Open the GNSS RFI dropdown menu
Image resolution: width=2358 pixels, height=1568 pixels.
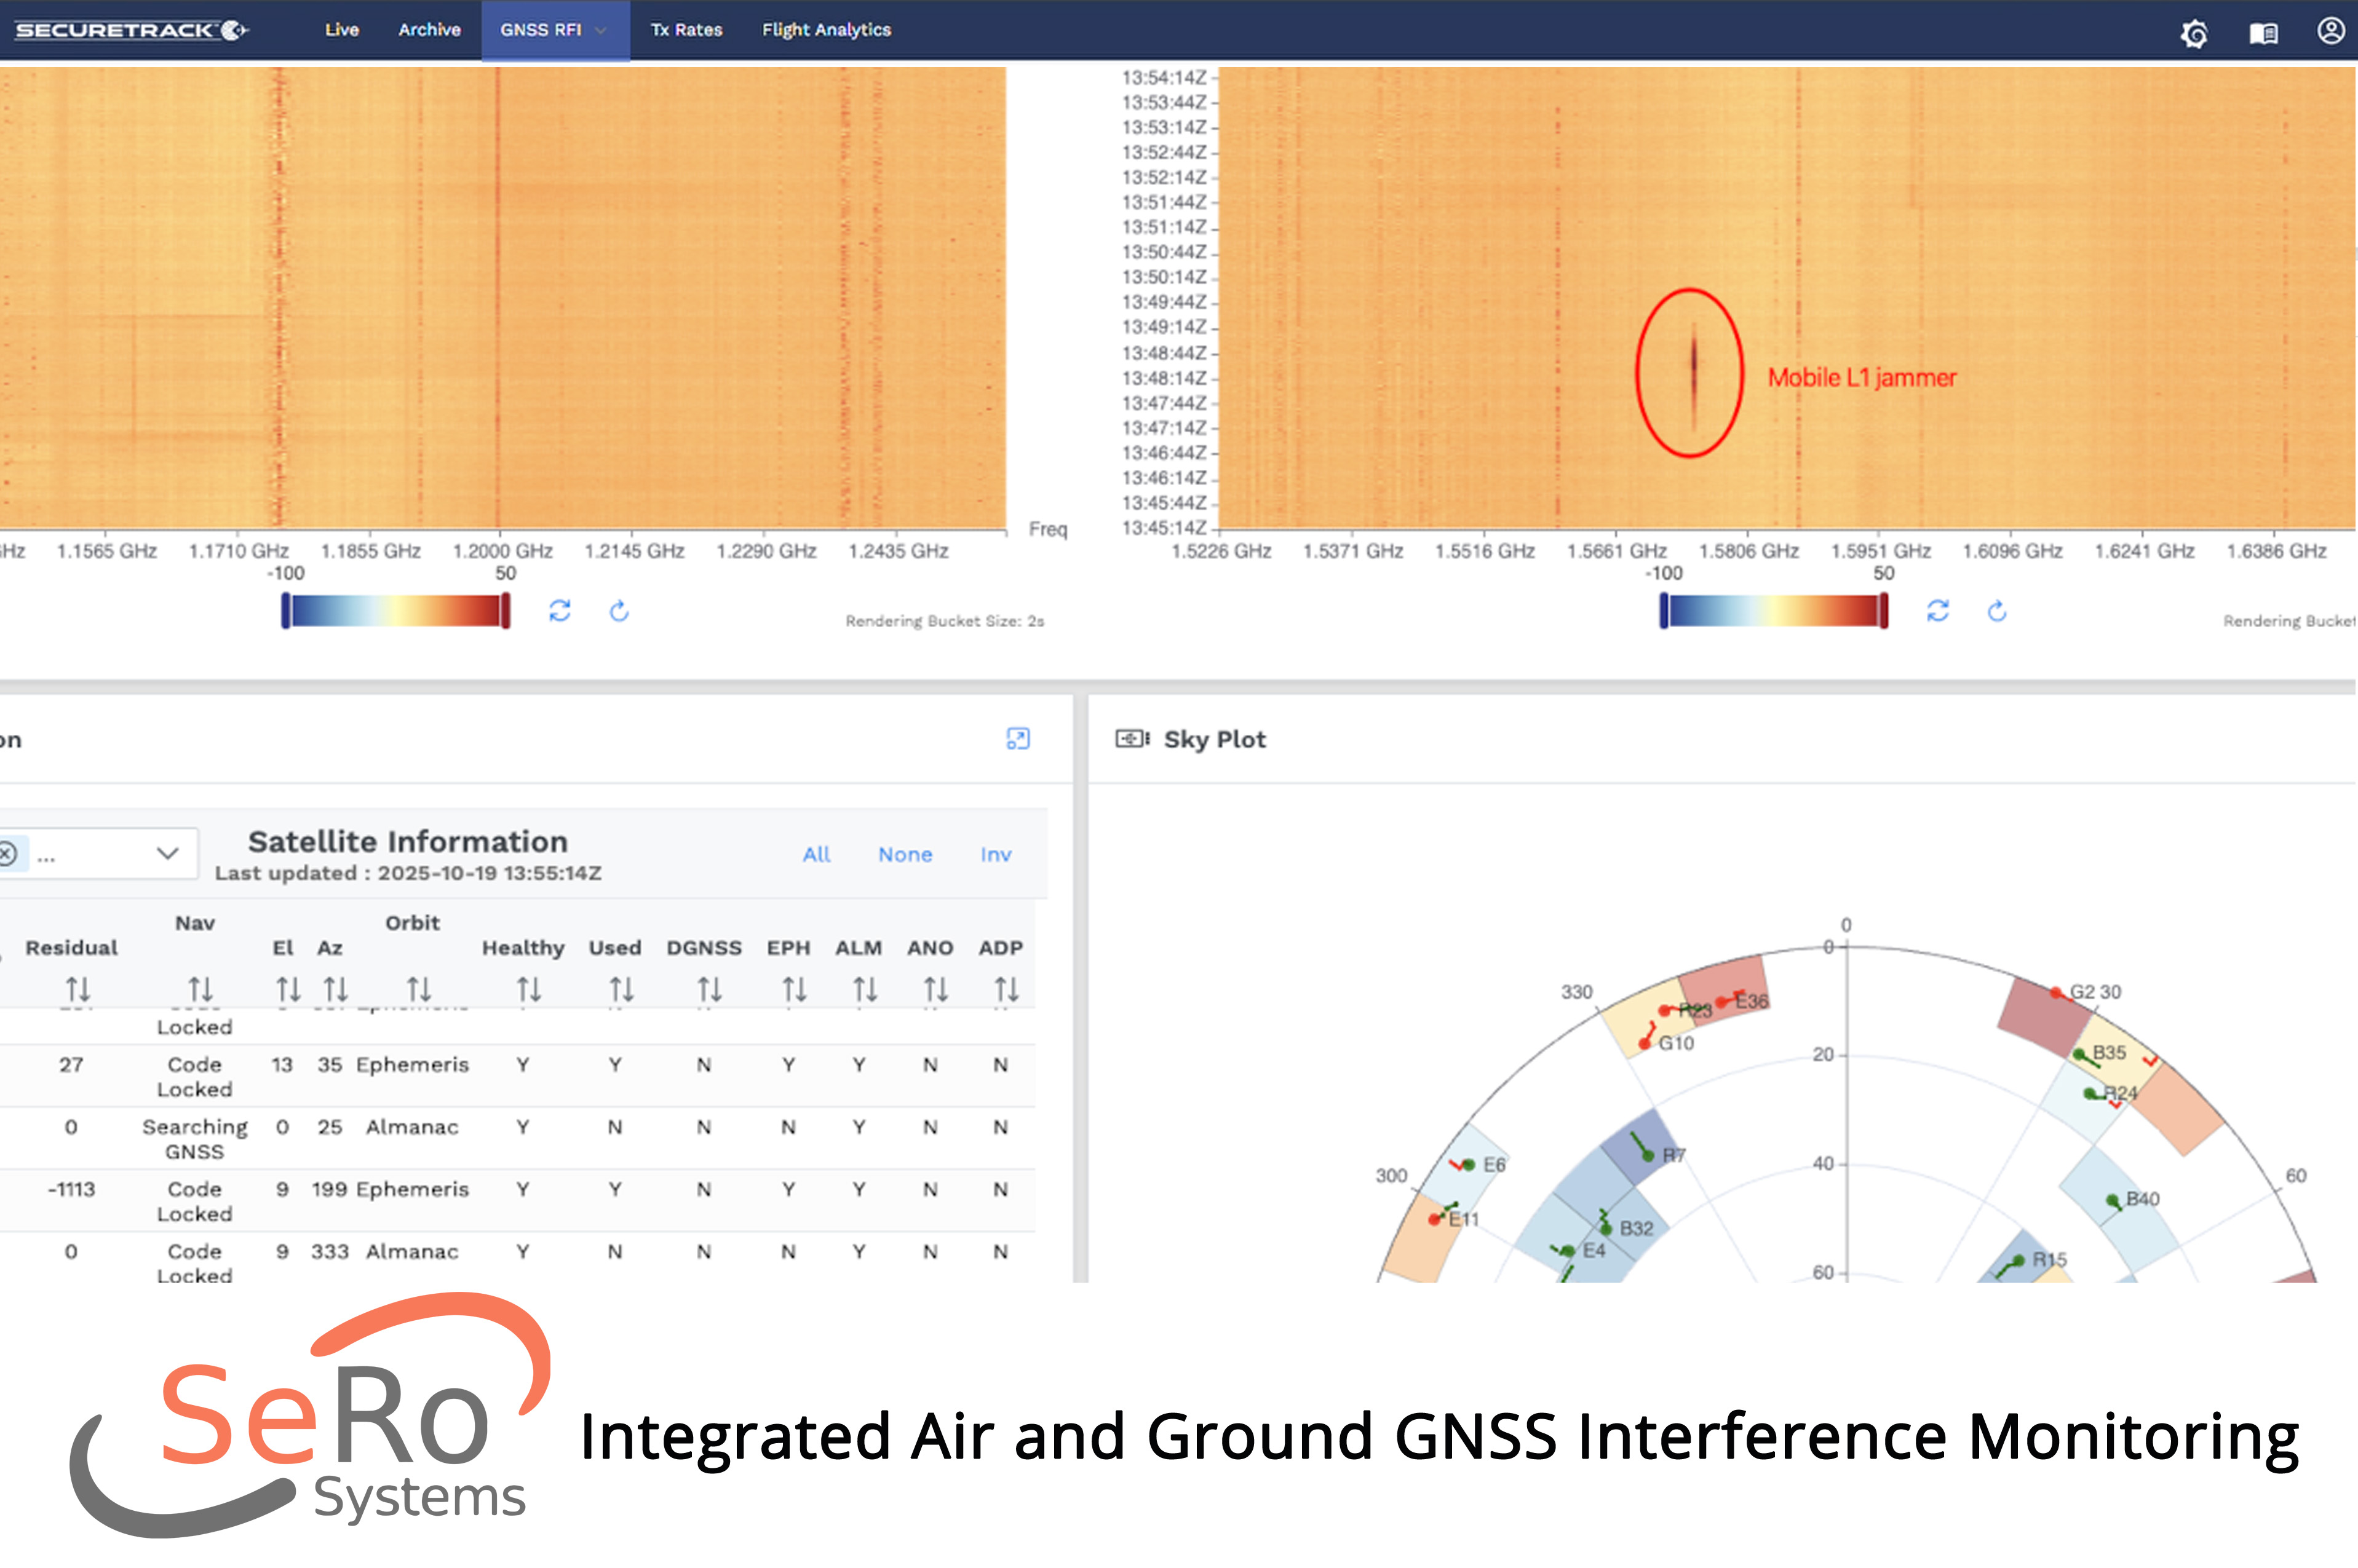pos(555,30)
